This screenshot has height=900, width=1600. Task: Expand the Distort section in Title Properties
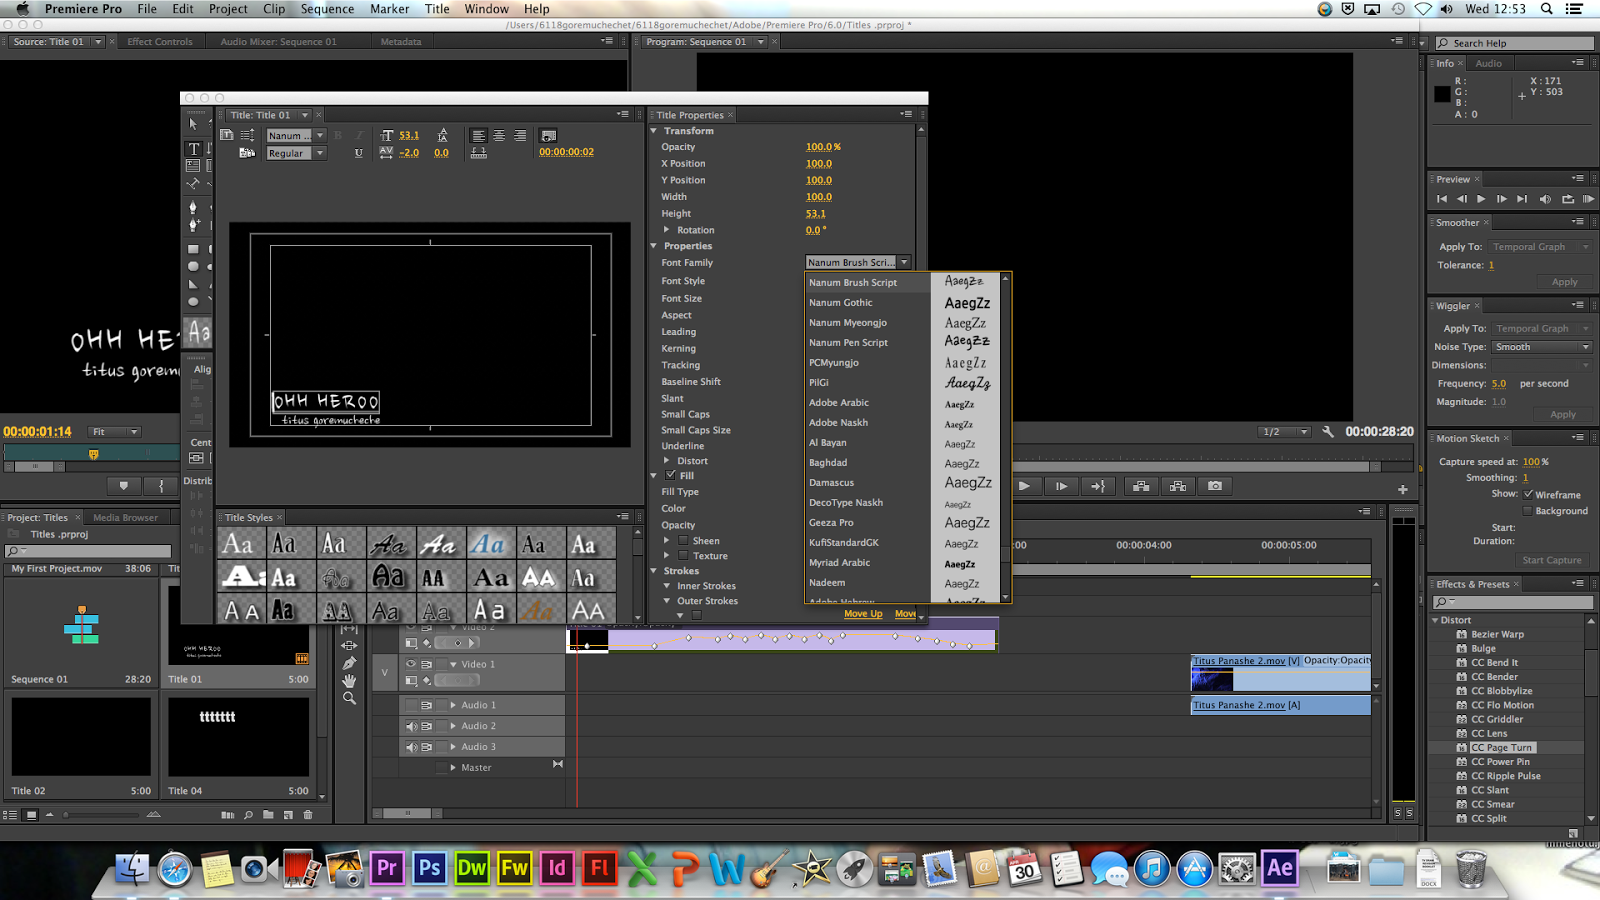click(x=668, y=461)
